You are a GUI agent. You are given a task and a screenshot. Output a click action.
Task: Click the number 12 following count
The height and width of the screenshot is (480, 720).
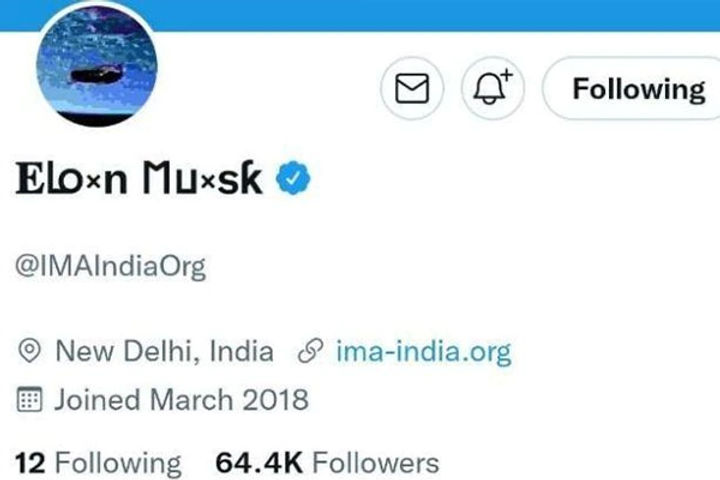pyautogui.click(x=30, y=463)
